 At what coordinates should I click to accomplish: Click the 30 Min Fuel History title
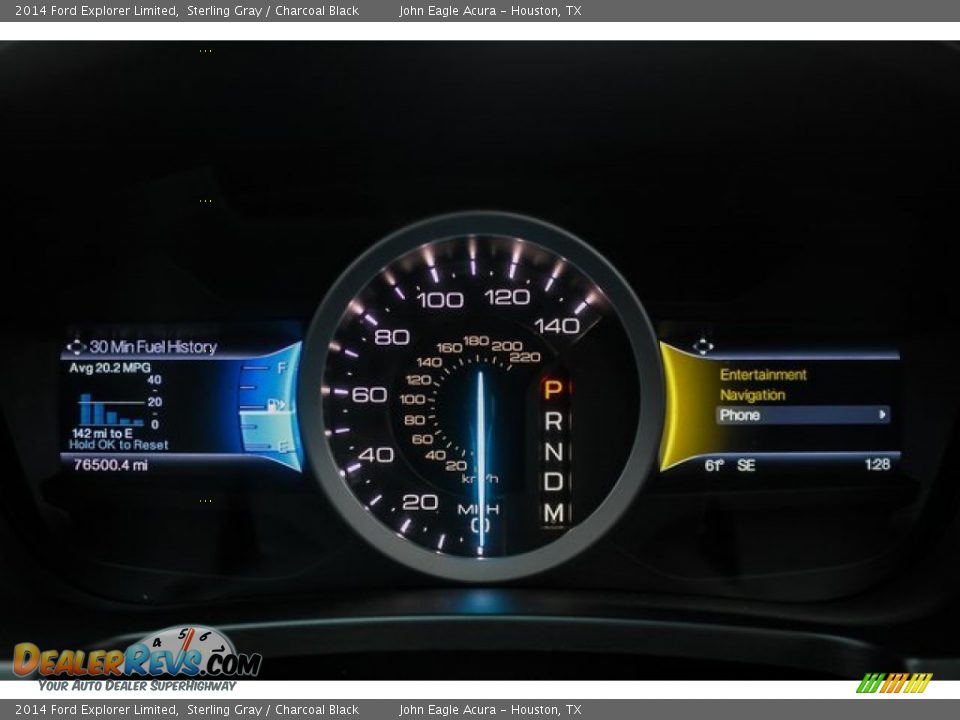[153, 347]
